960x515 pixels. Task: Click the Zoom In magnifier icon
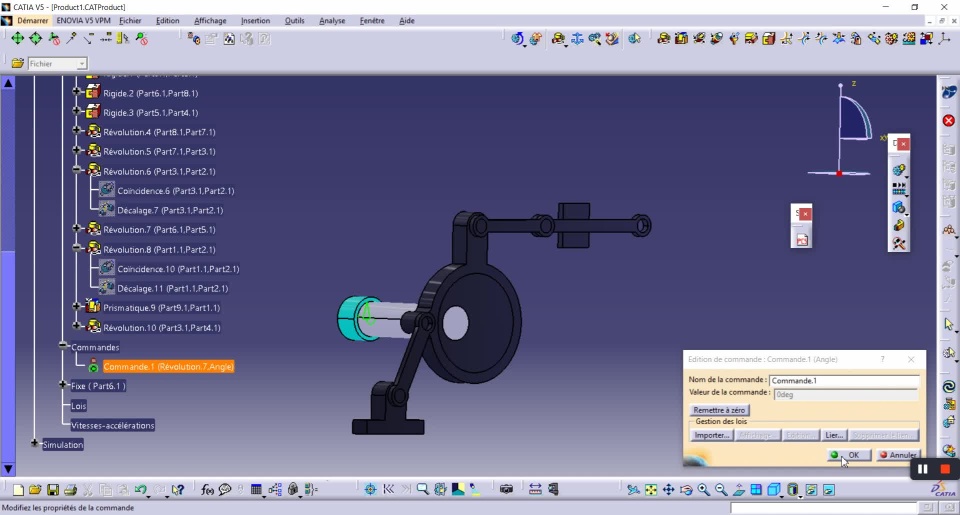(x=703, y=489)
